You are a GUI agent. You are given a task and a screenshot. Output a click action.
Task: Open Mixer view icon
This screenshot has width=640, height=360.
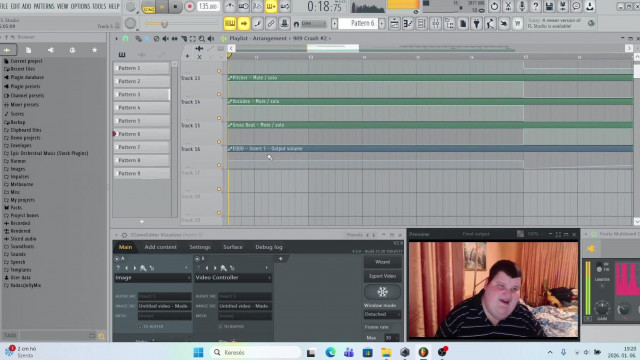pyautogui.click(x=436, y=24)
